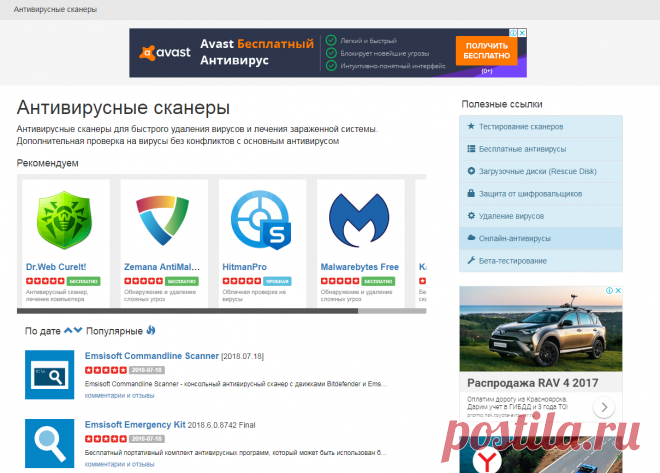Open Бесплатные антивирусы in useful links
Screen dimensions: 660x473
541,149
